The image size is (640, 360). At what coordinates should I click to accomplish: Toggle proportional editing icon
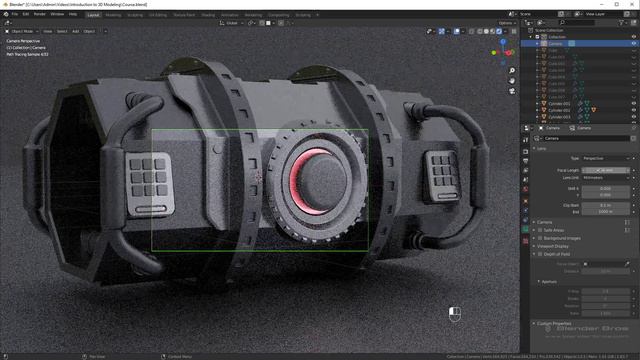click(281, 23)
